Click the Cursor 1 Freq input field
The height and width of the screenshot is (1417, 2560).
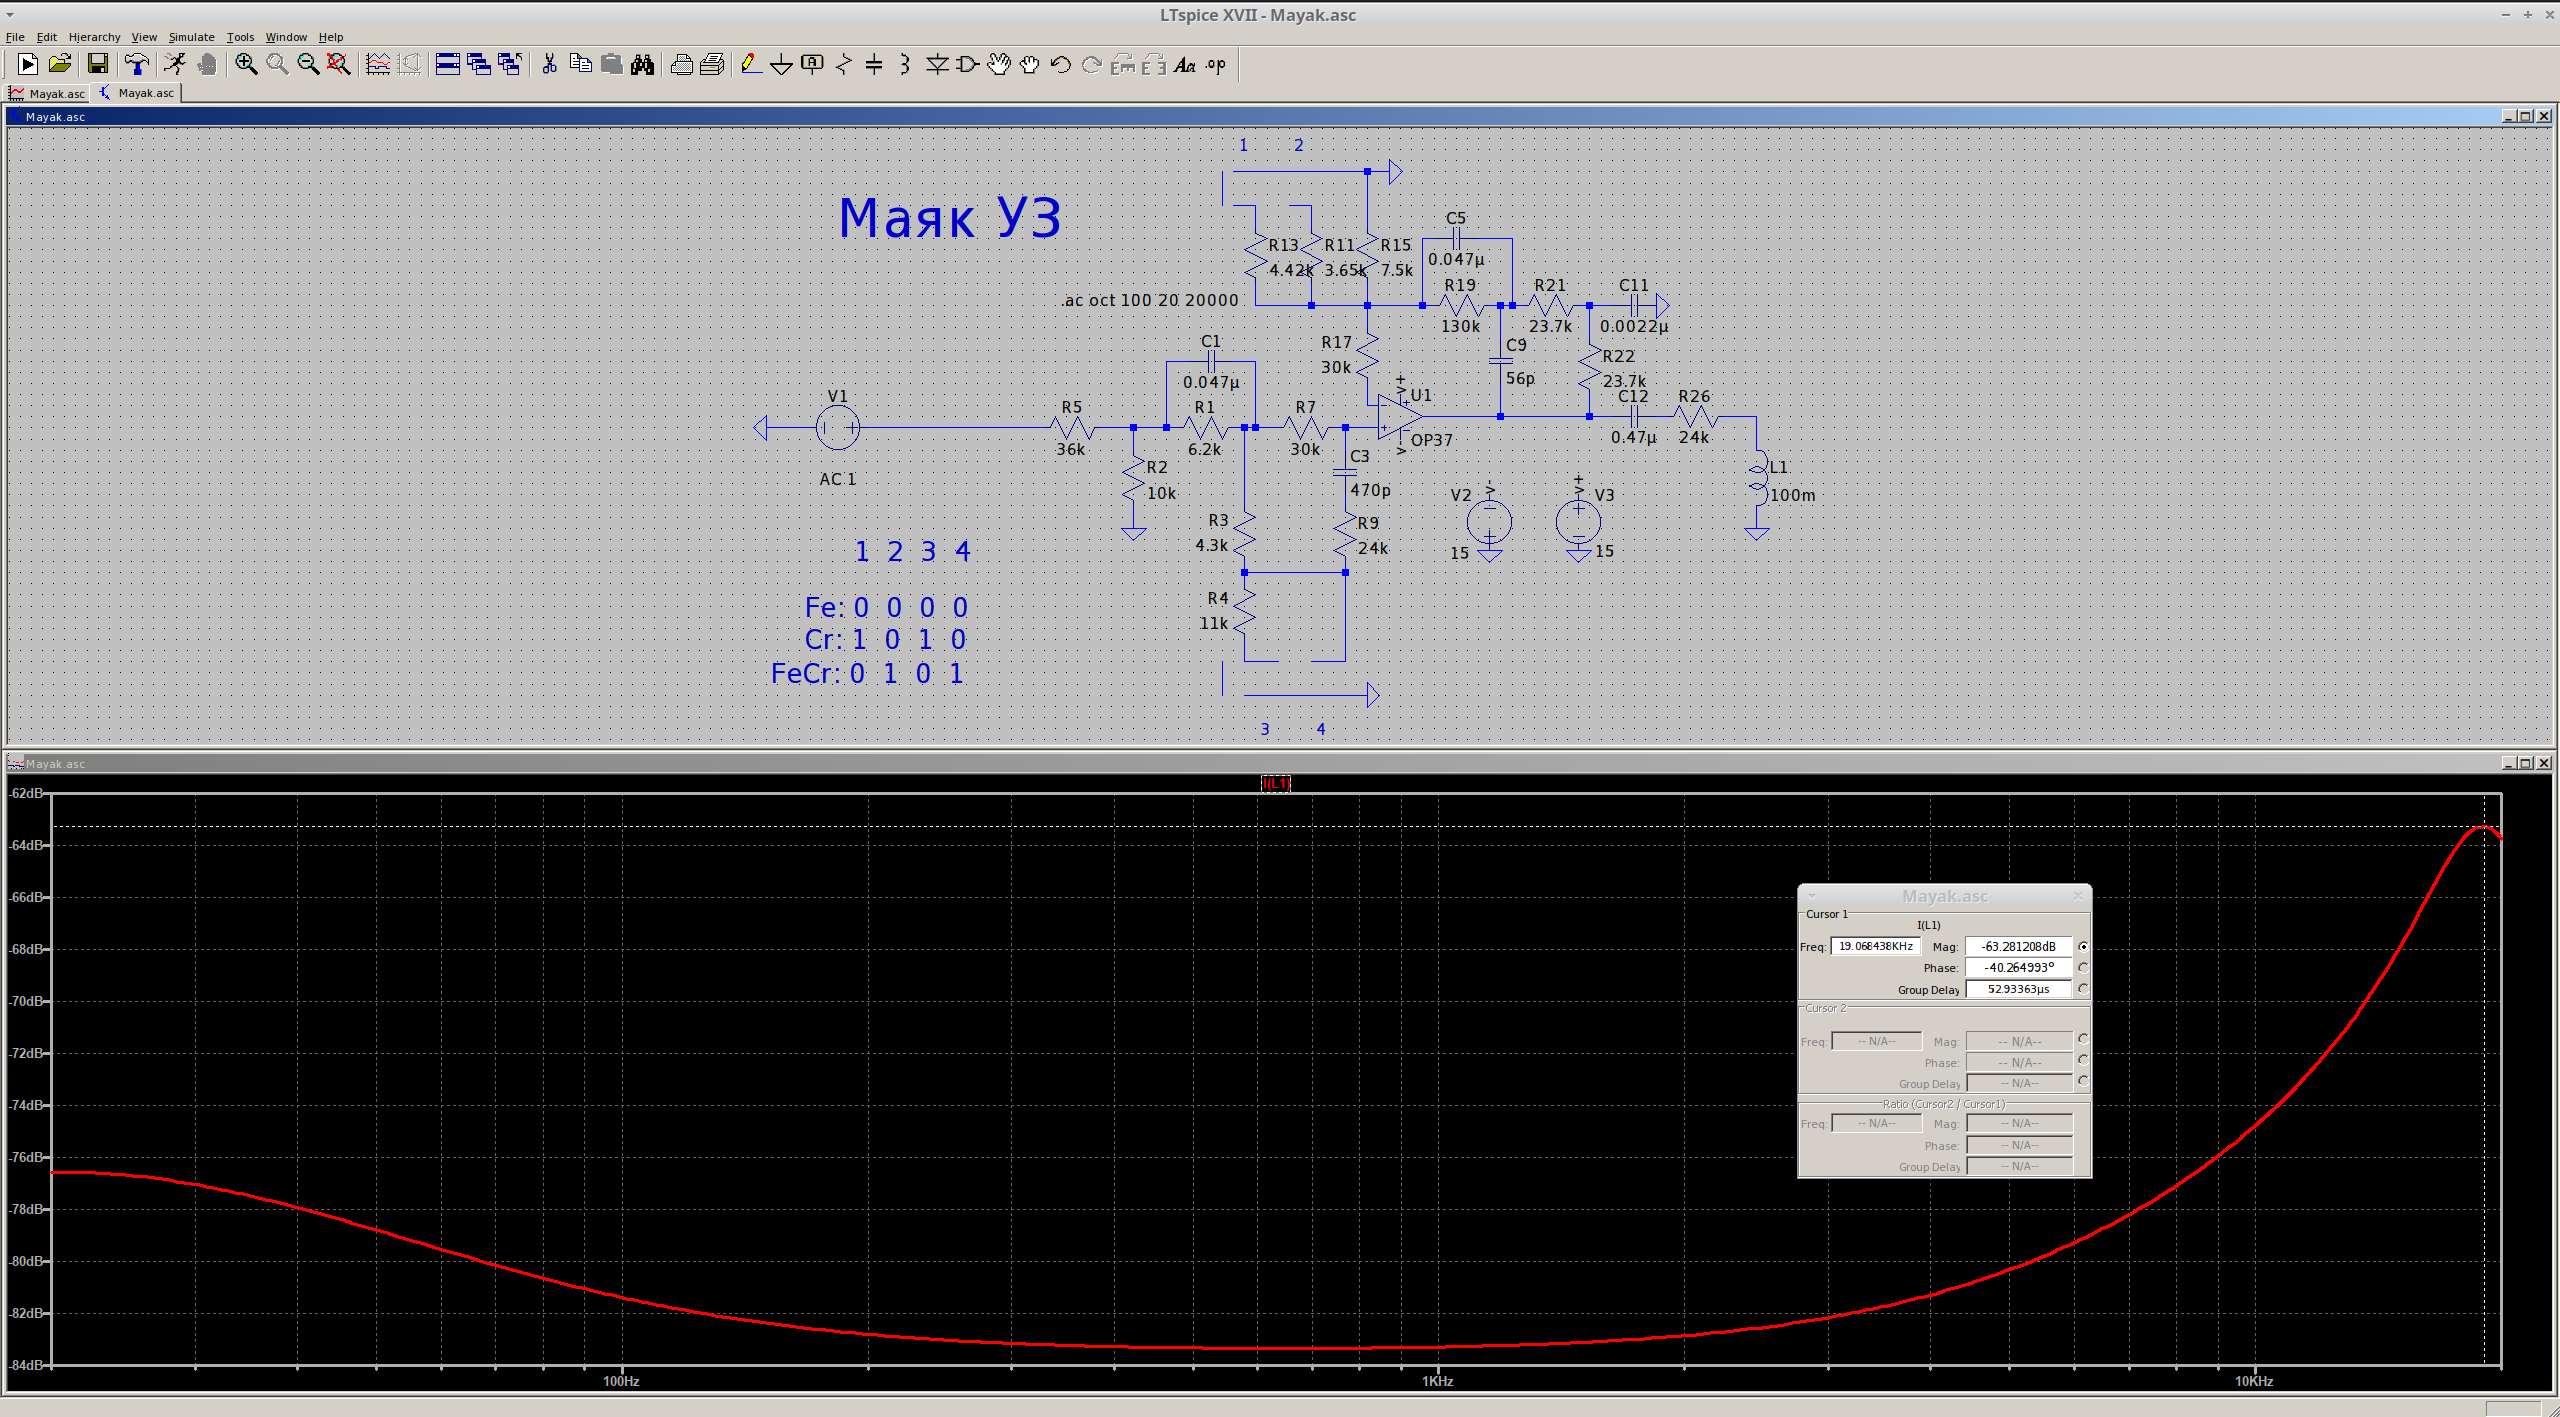(x=1875, y=947)
